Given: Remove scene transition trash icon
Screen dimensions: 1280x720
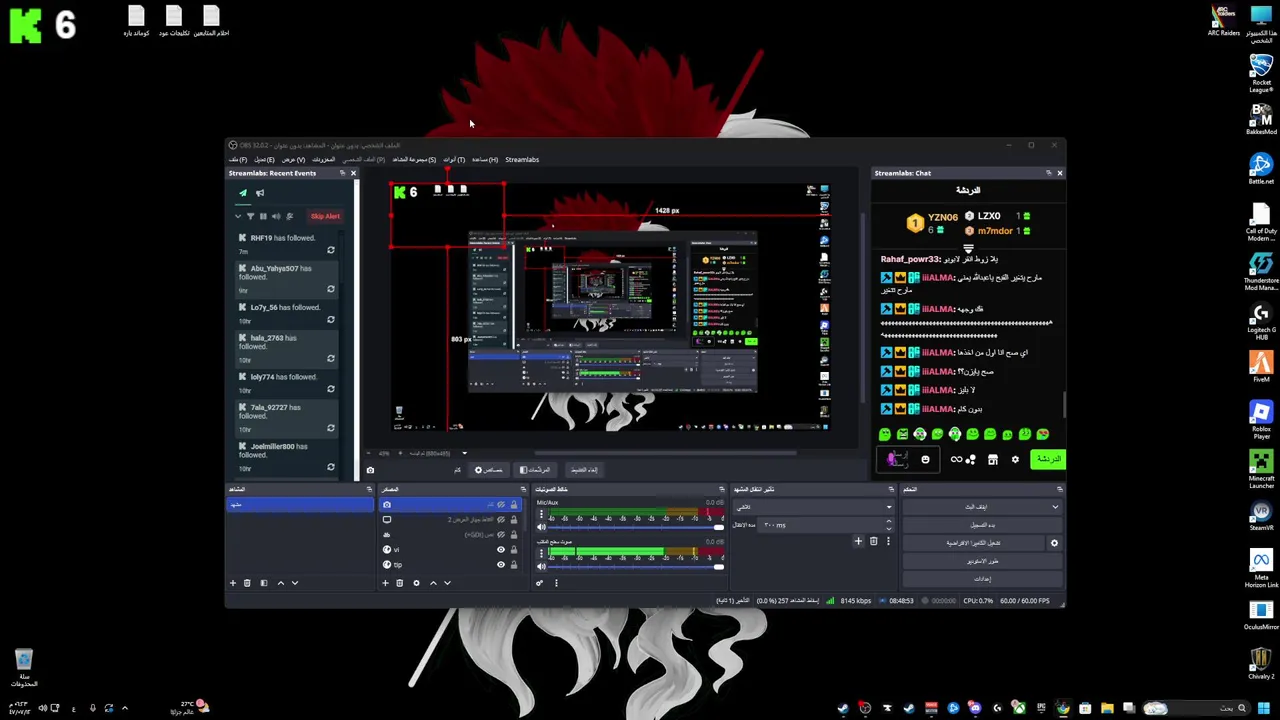Looking at the screenshot, I should (x=873, y=542).
